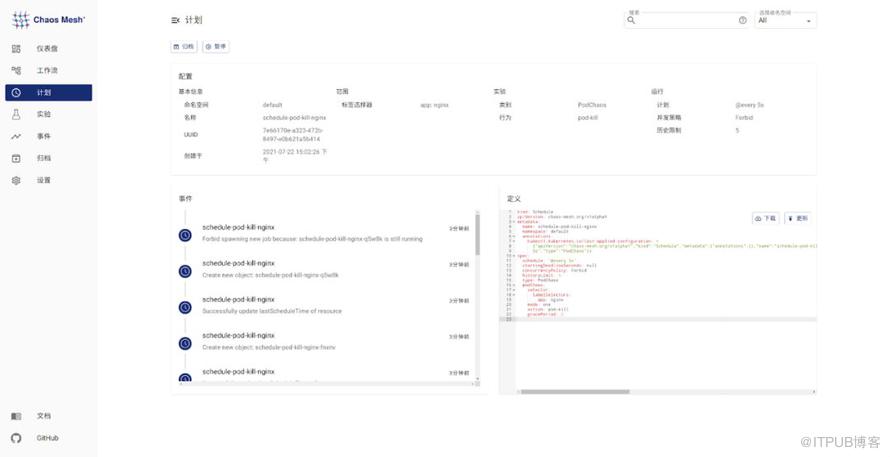Select the namespace value 'default'
Image resolution: width=890 pixels, height=457 pixels.
[x=272, y=105]
